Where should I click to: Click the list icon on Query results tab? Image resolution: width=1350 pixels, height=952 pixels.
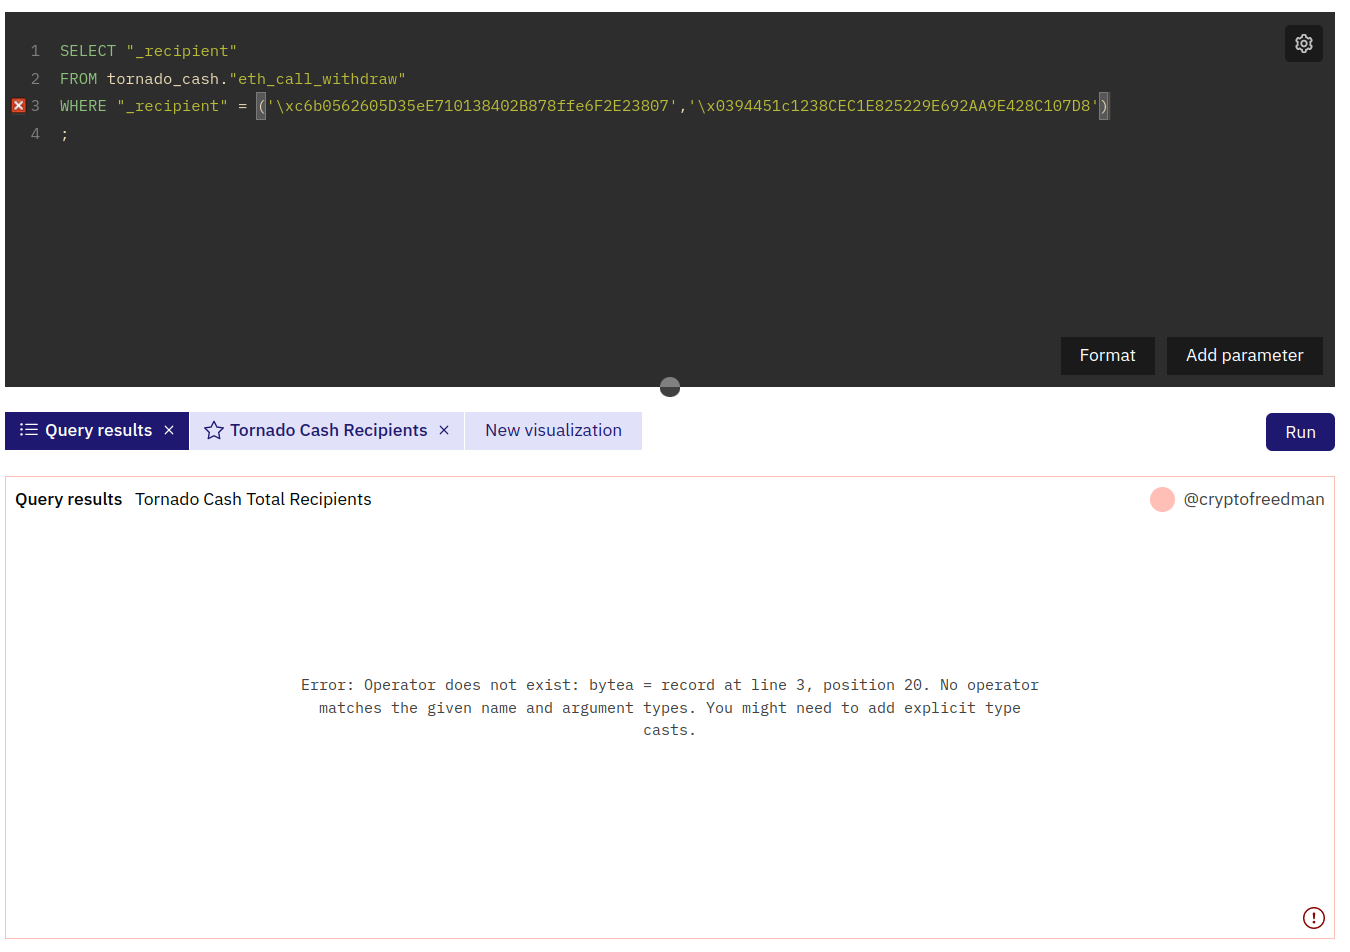coord(29,430)
